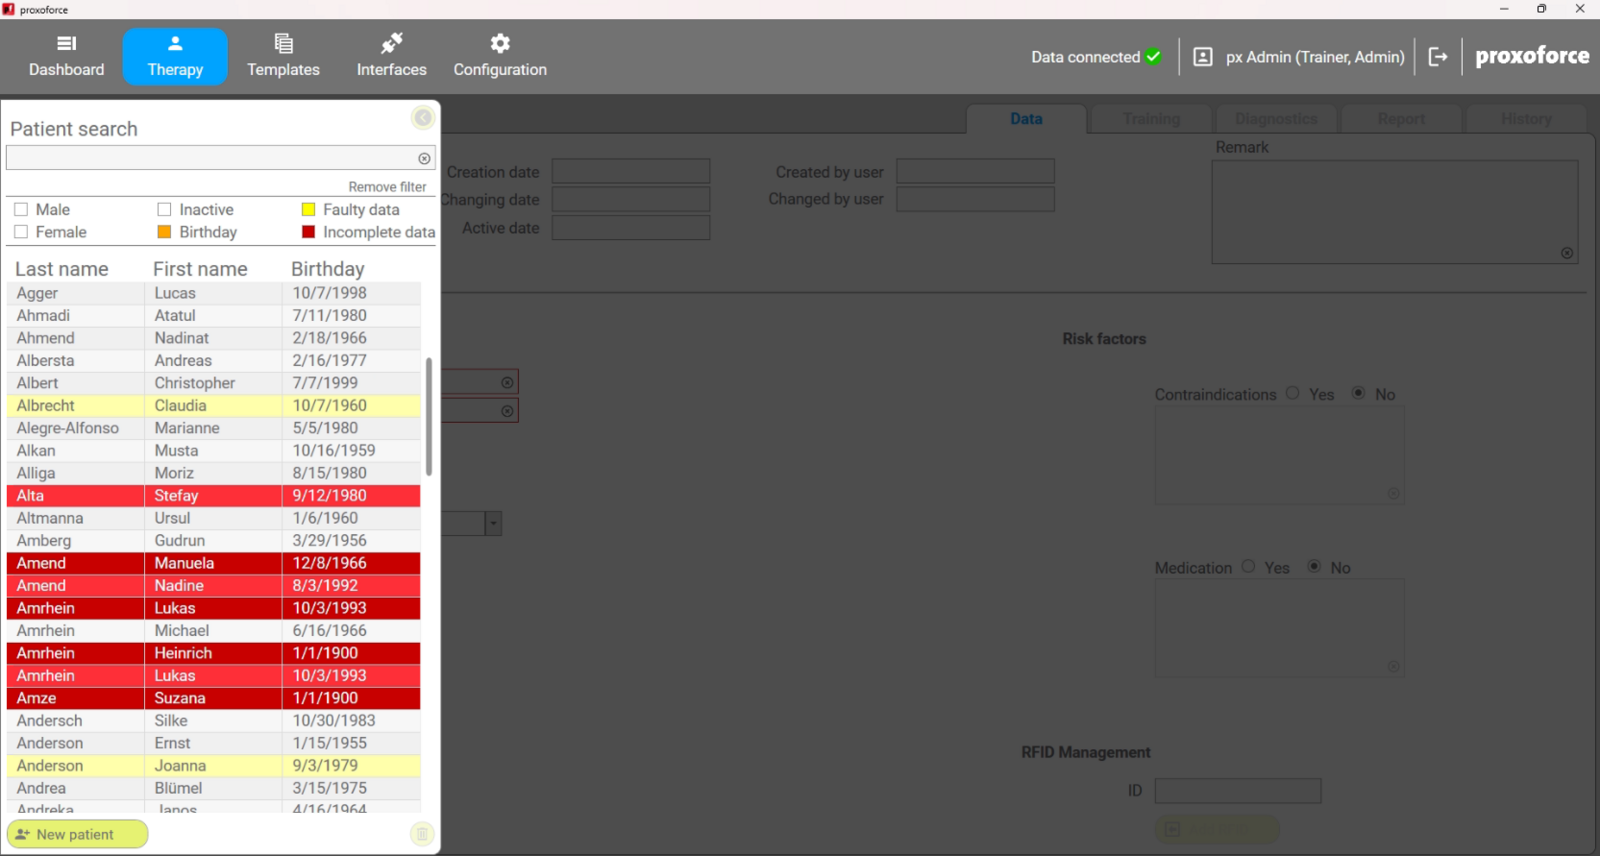Click the delete patient trash icon

pos(422,834)
